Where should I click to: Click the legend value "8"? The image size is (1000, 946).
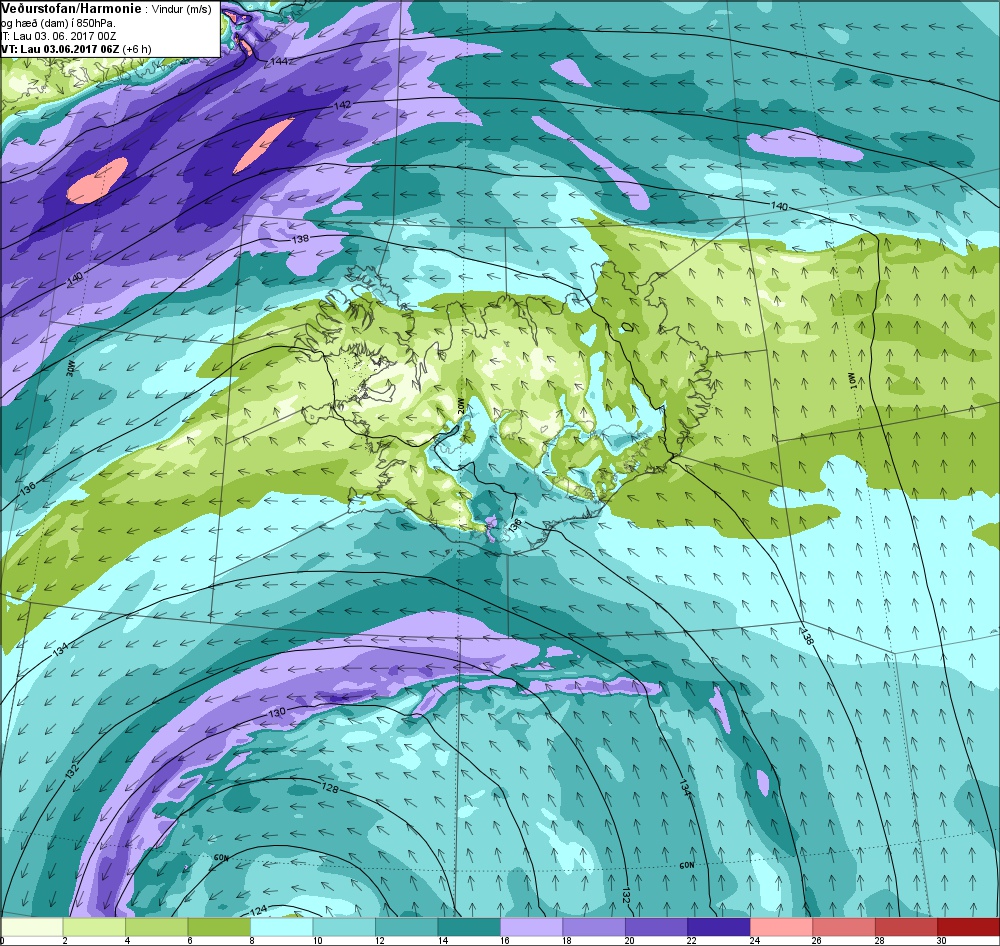pyautogui.click(x=251, y=940)
